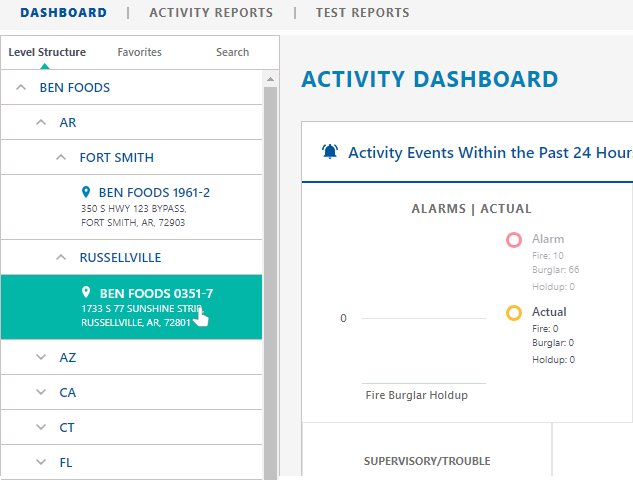633x480 pixels.
Task: Click the scroll up arrow in tree panel
Action: [x=270, y=78]
